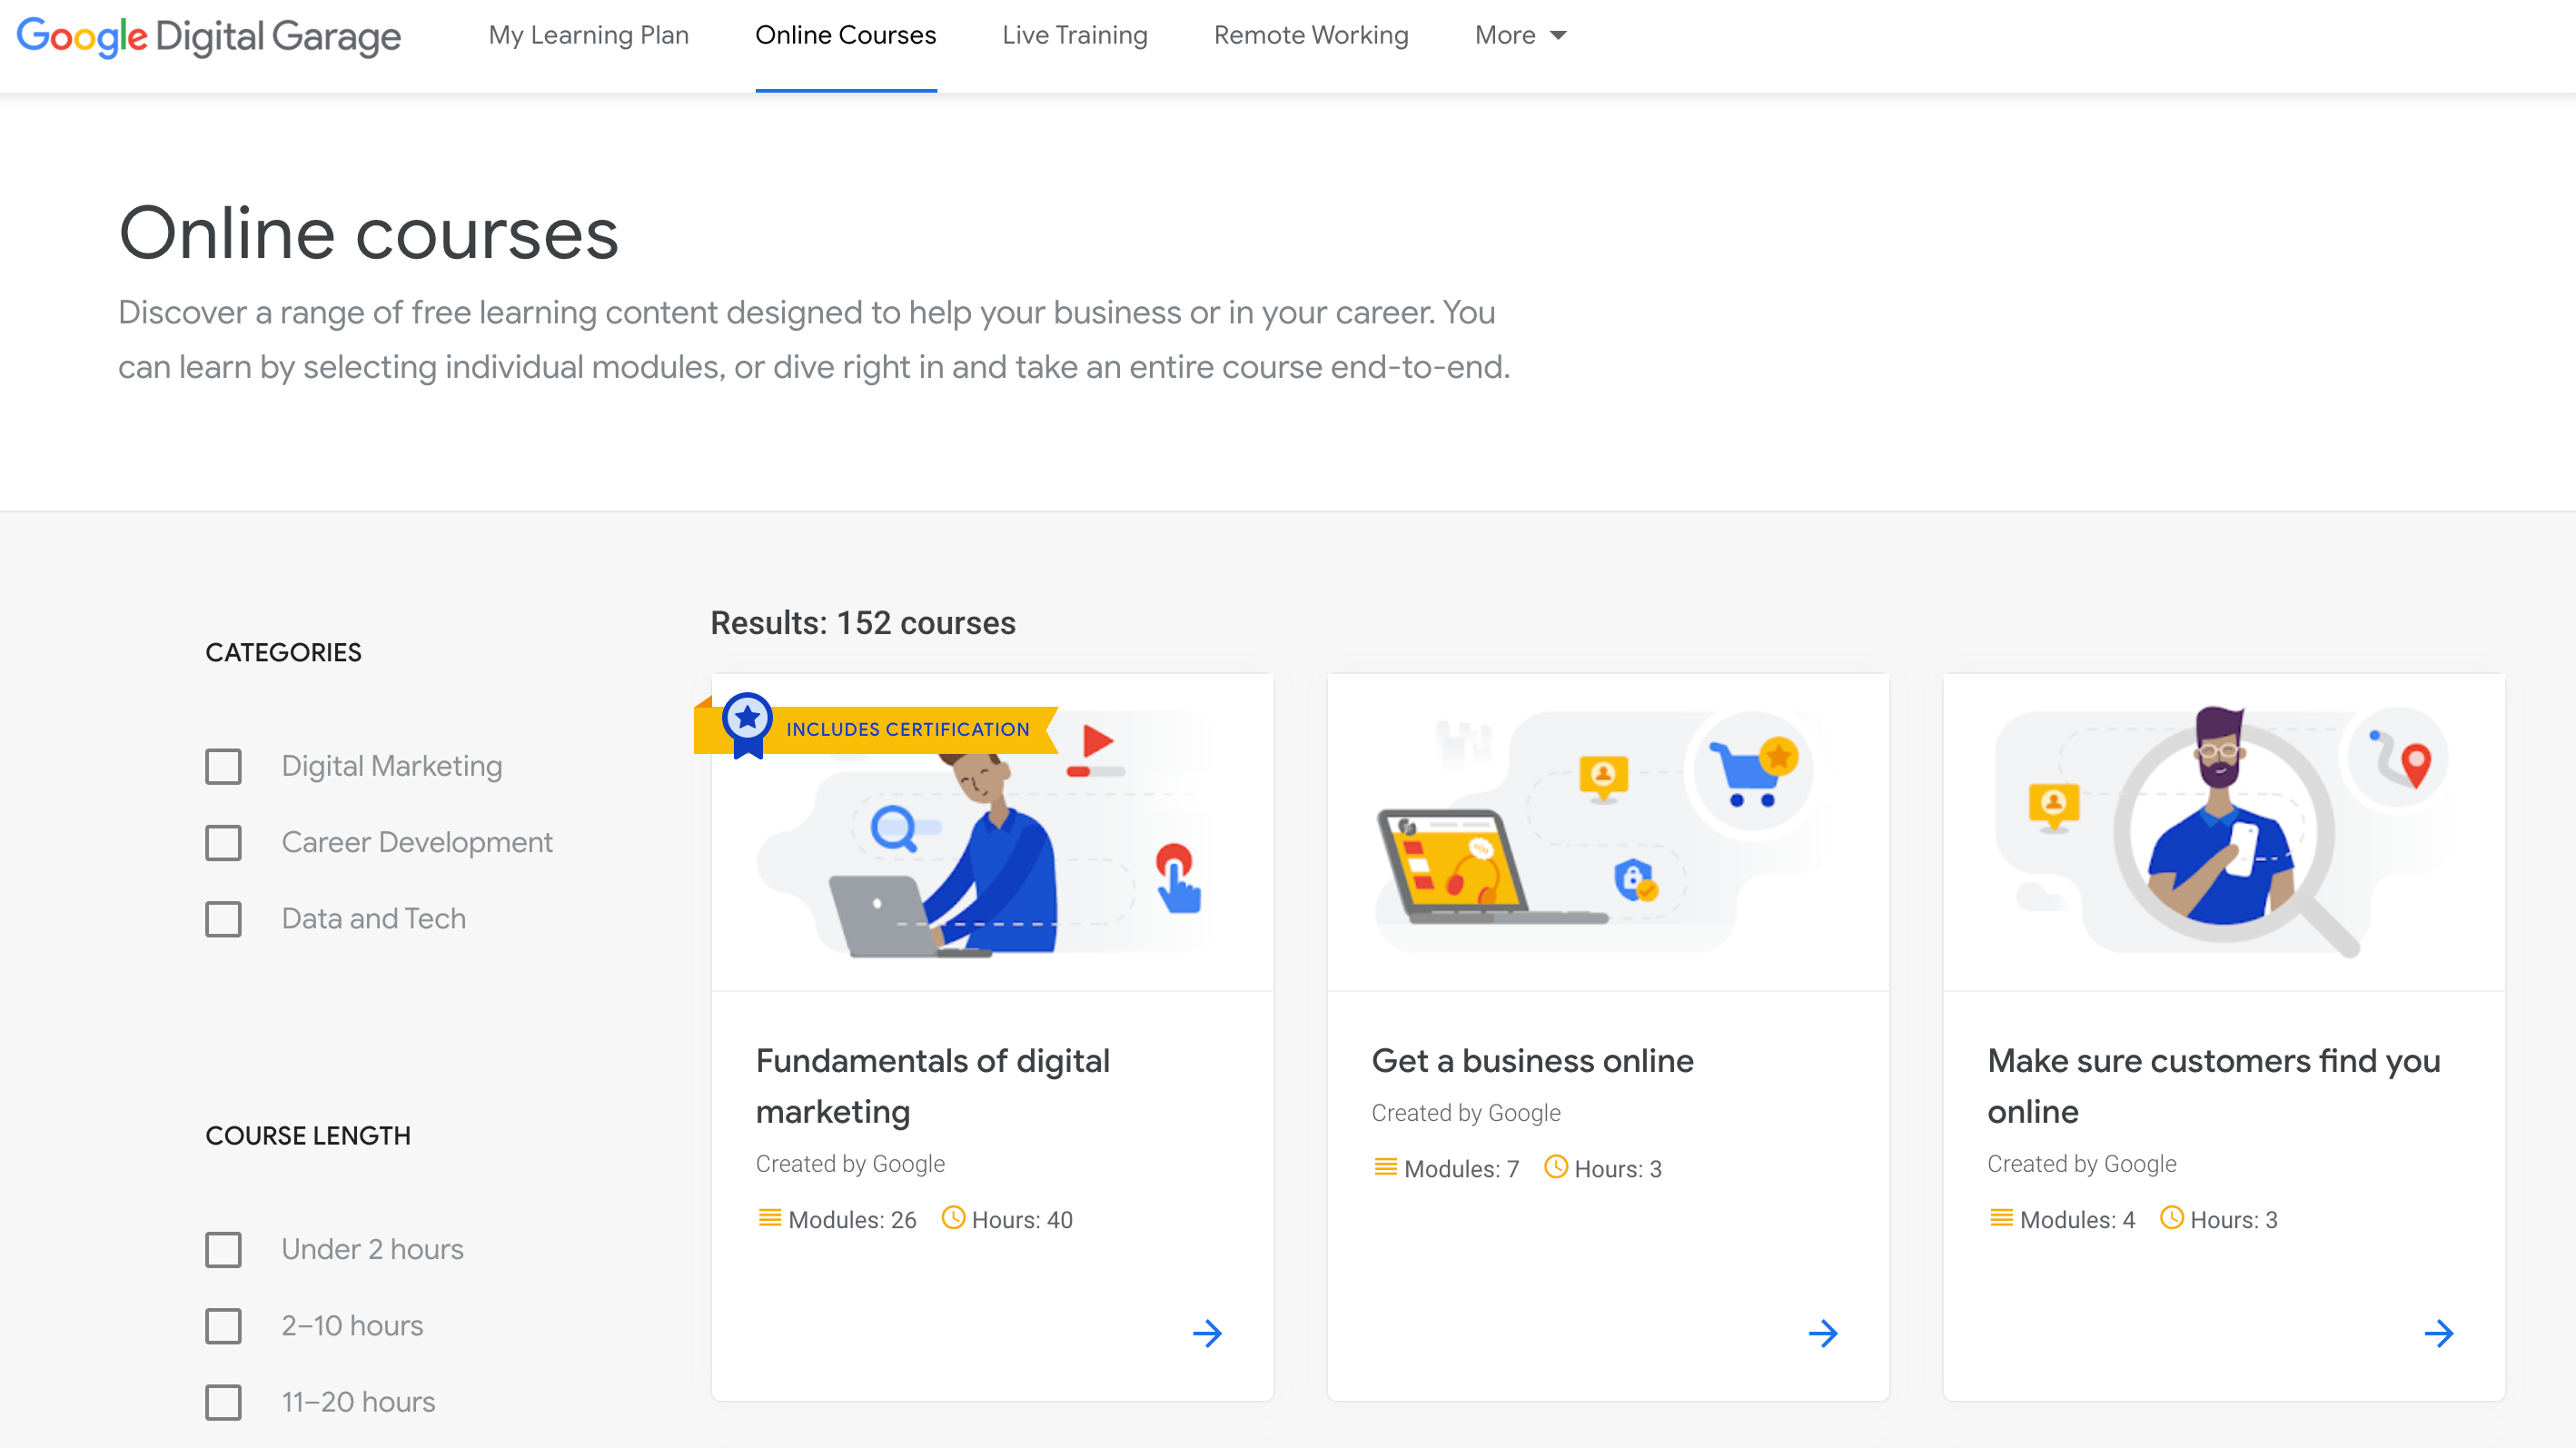
Task: Toggle the 'Under 2 hours' course length checkbox
Action: tap(223, 1250)
